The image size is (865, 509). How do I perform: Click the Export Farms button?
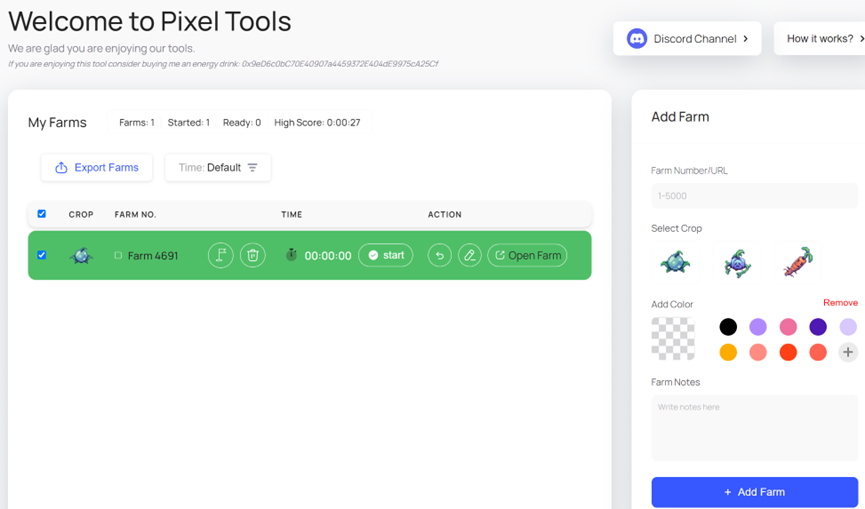point(97,167)
